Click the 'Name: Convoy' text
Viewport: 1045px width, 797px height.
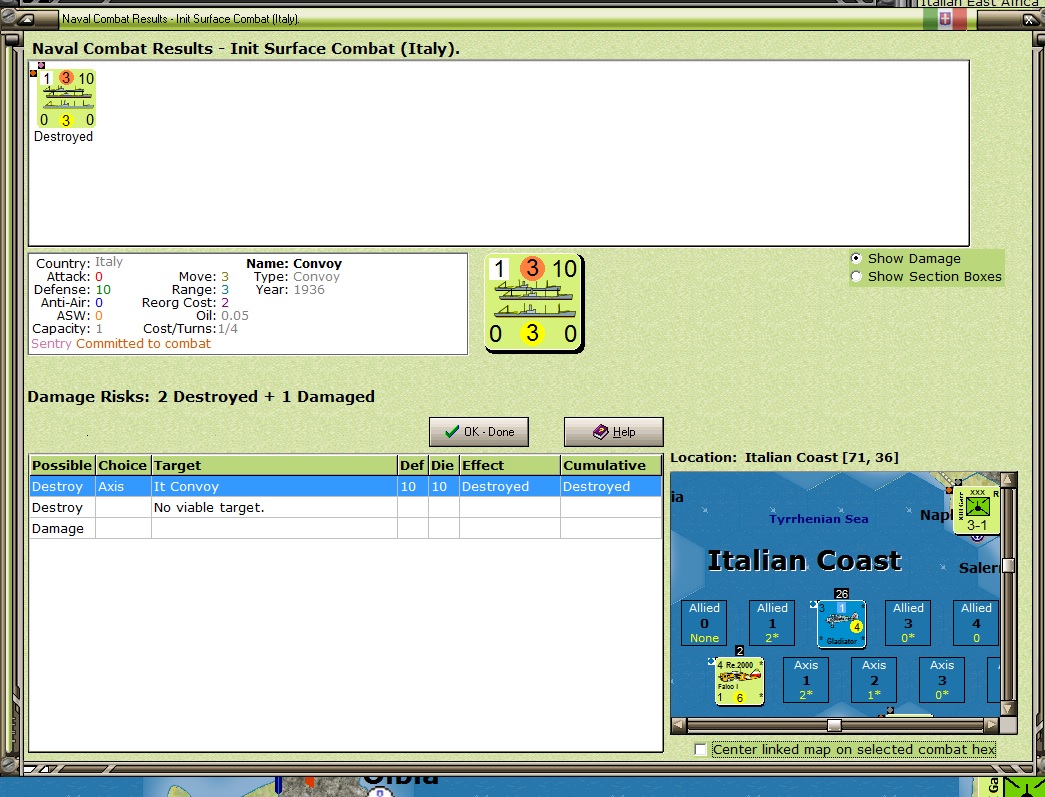294,263
